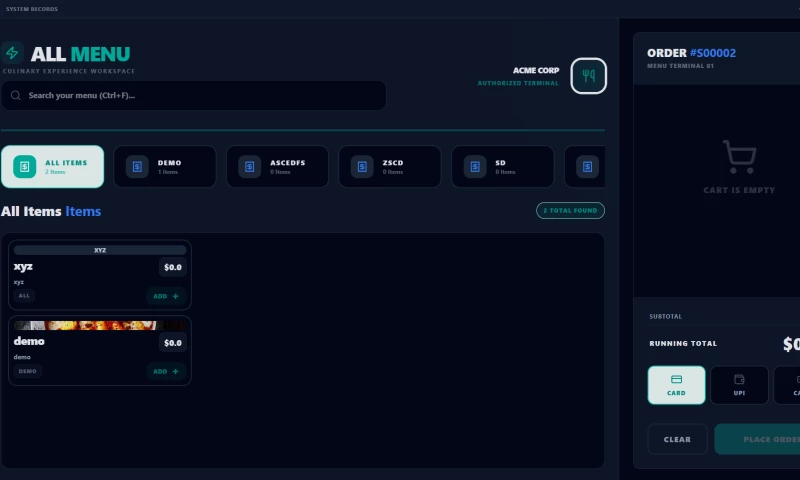Select the All Items category tab

click(x=53, y=167)
